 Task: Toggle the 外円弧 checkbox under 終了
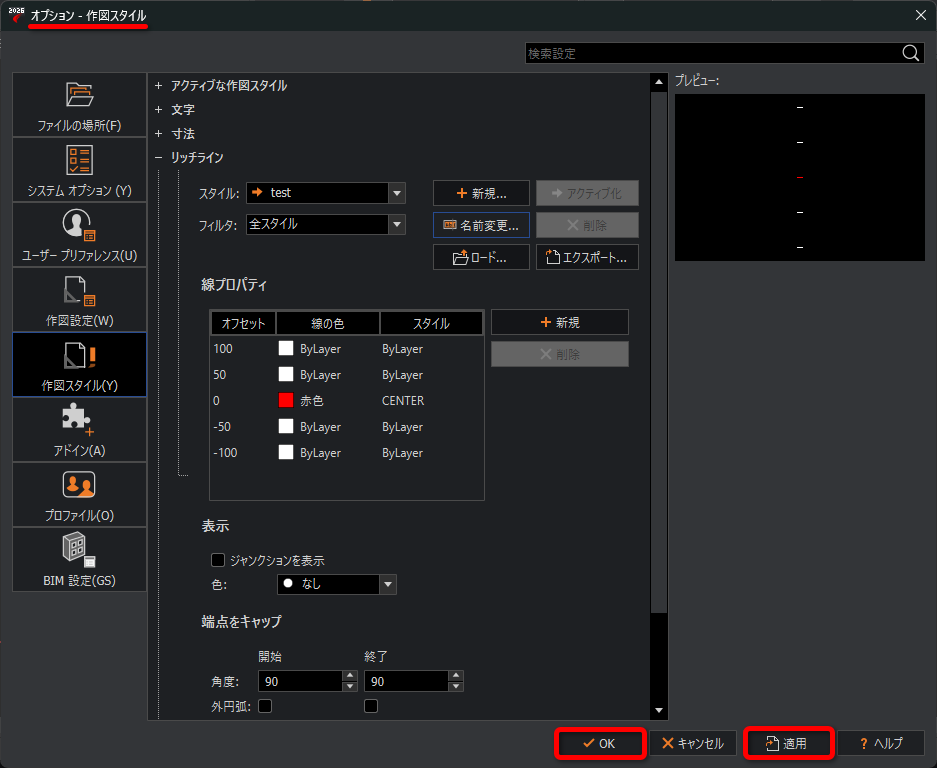[370, 706]
